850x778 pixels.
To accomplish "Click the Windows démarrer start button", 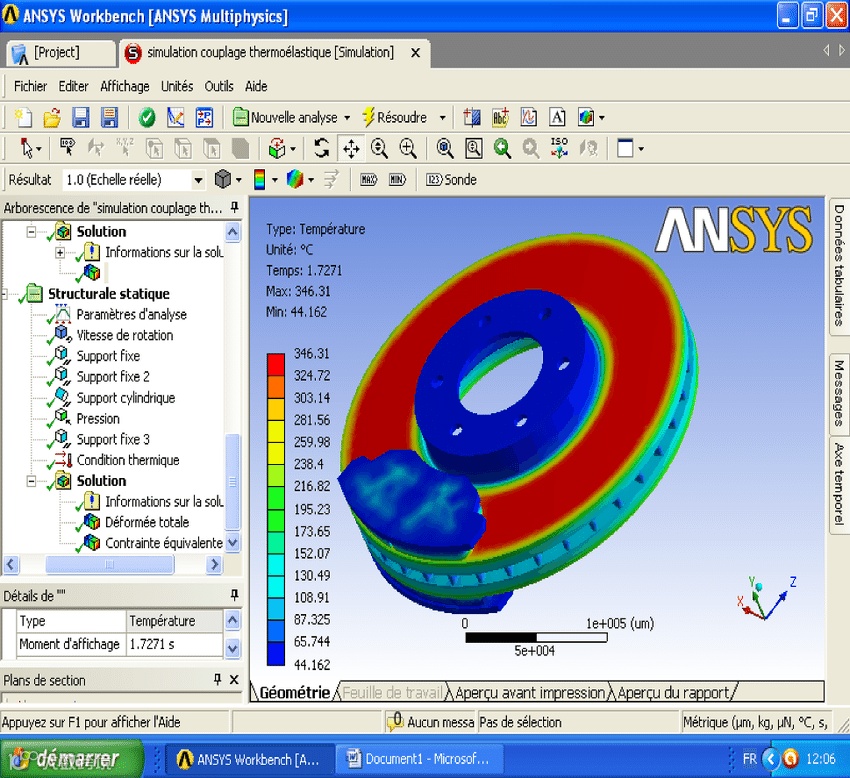I will click(x=71, y=759).
